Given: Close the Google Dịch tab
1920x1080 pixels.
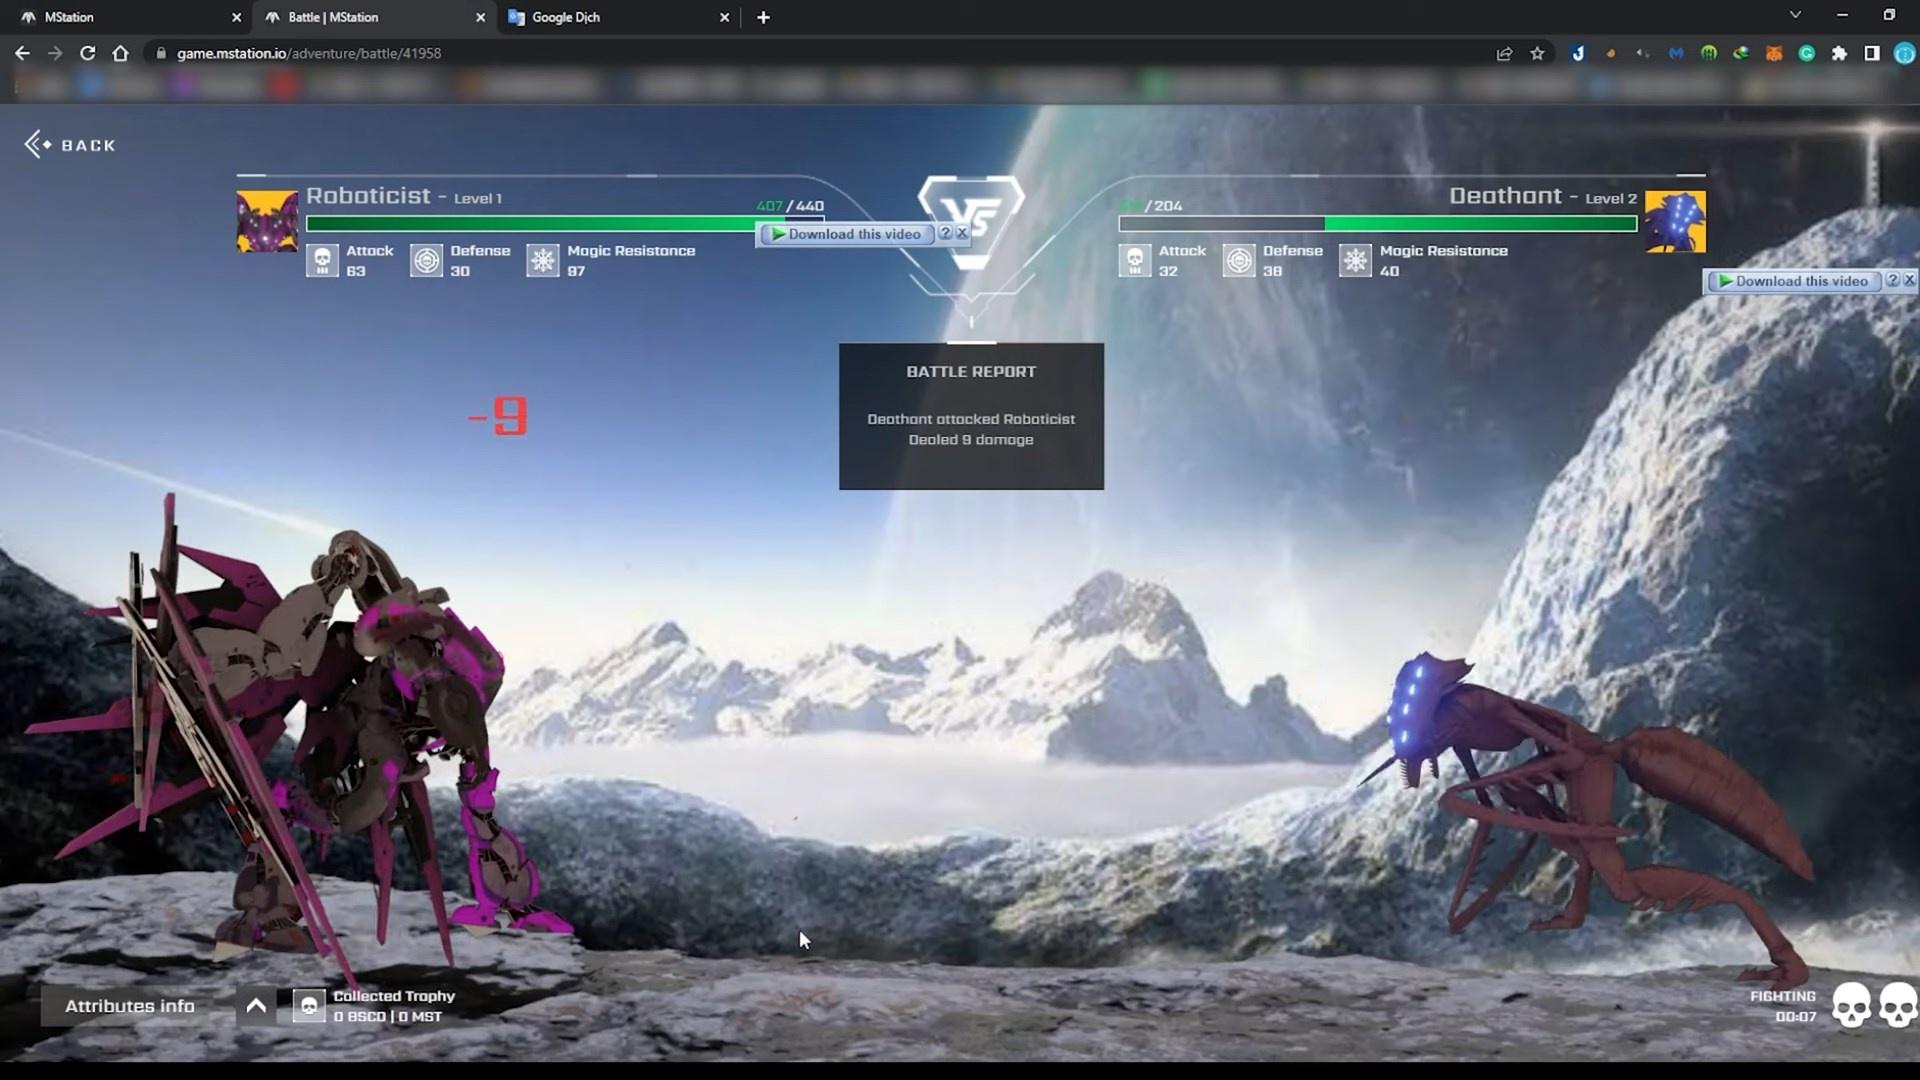Looking at the screenshot, I should click(x=725, y=17).
